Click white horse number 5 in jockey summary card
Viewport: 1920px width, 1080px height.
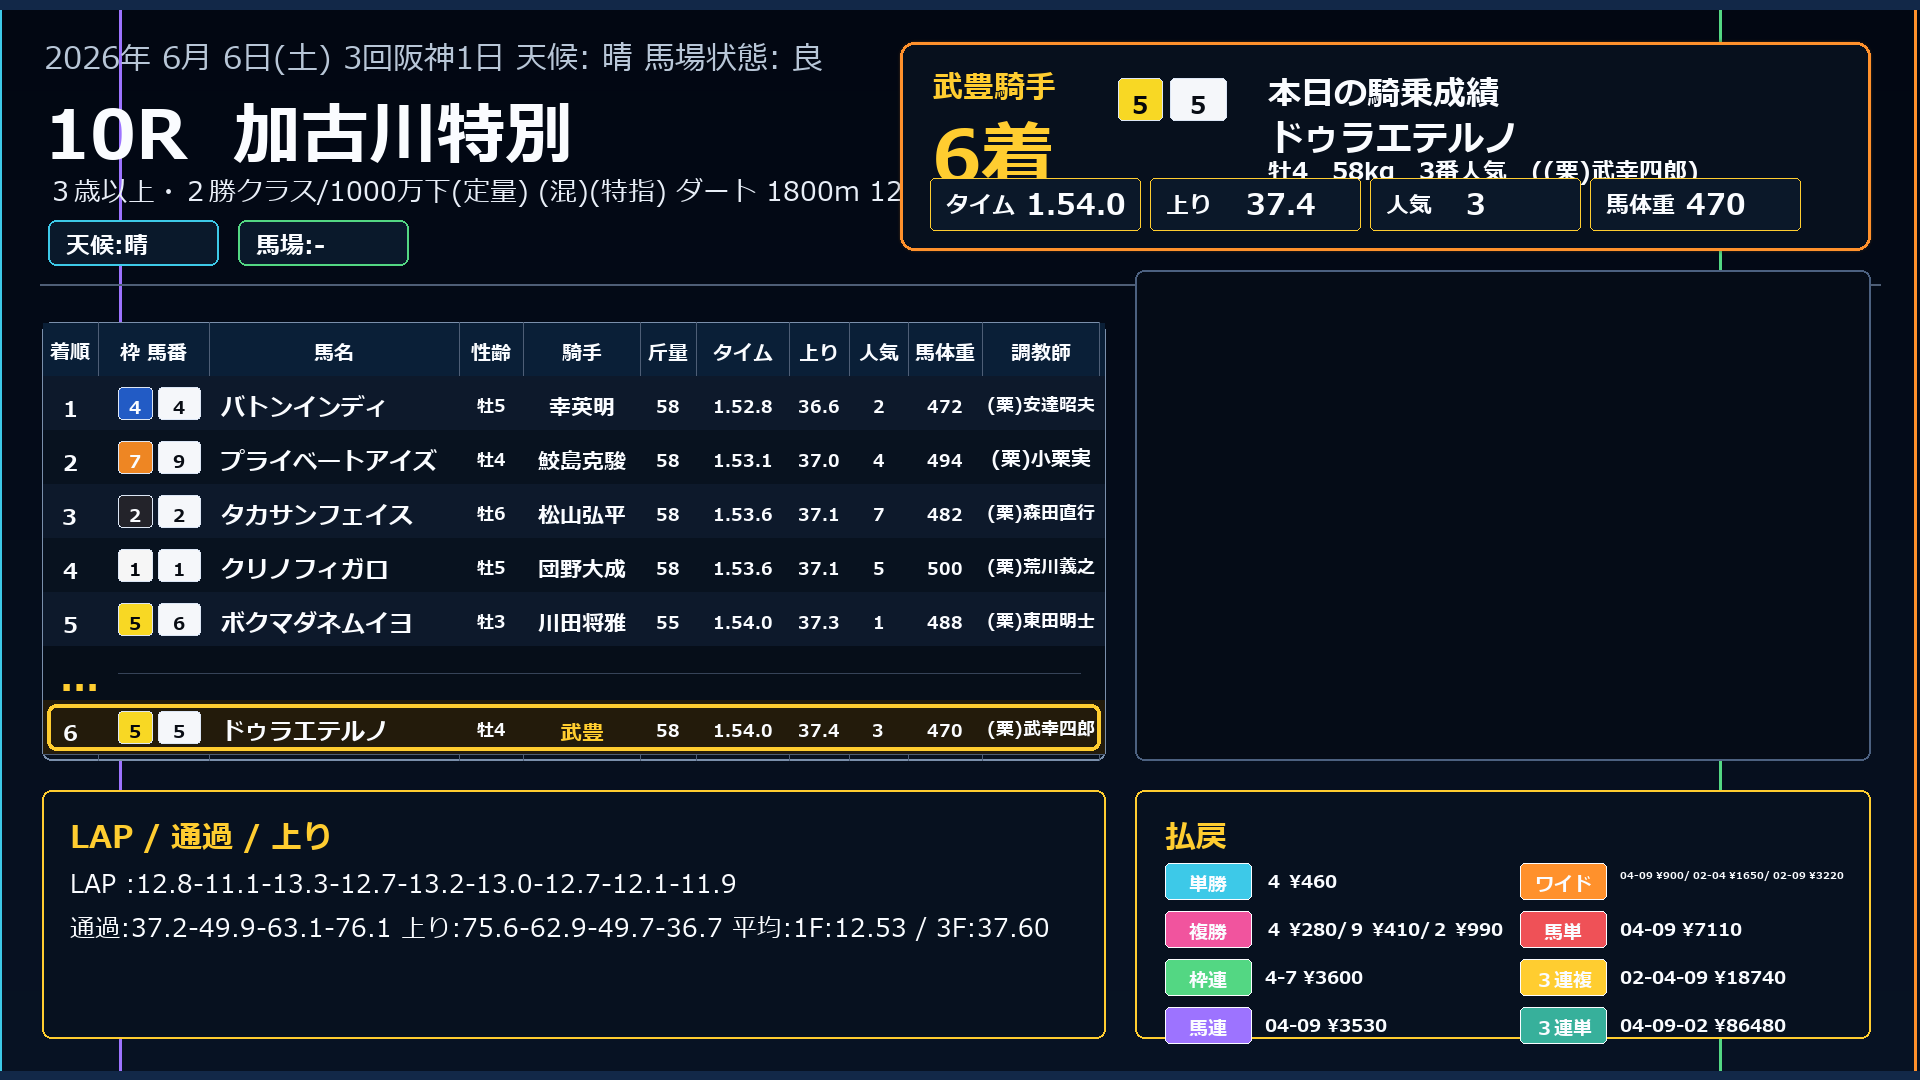point(1198,100)
